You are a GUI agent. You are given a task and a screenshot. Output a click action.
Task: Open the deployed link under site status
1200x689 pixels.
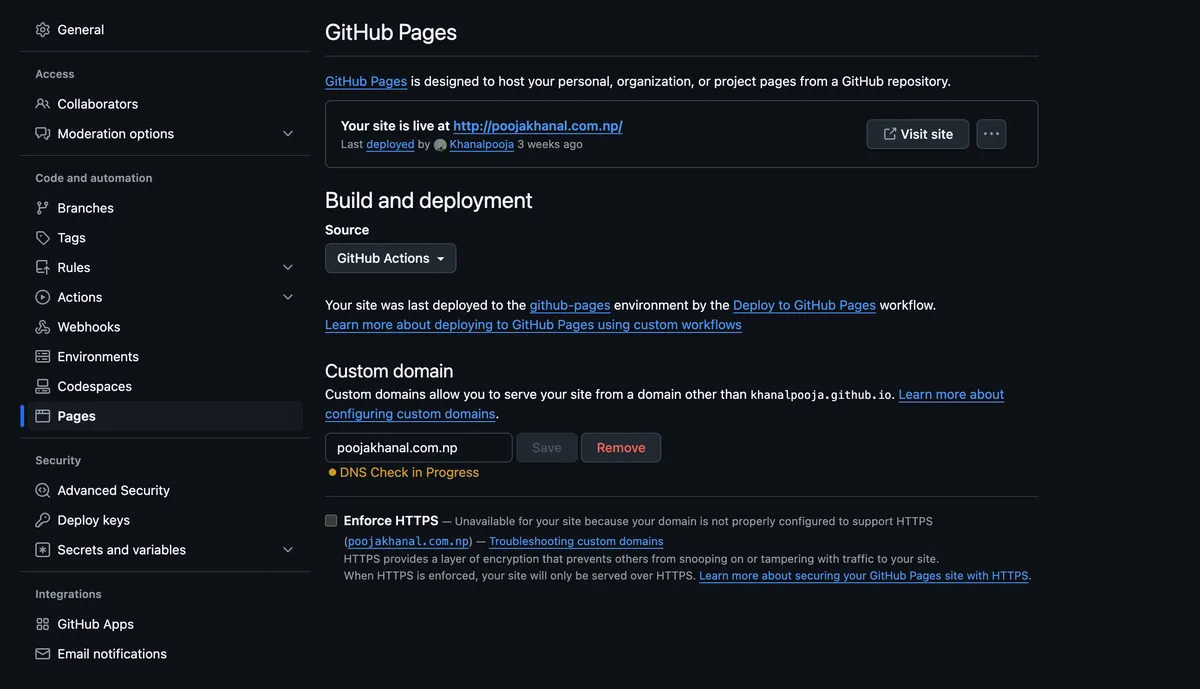(390, 144)
